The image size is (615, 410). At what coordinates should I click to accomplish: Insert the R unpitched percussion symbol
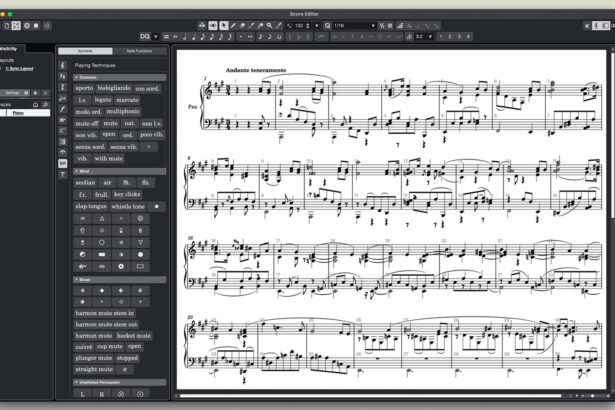(102, 394)
